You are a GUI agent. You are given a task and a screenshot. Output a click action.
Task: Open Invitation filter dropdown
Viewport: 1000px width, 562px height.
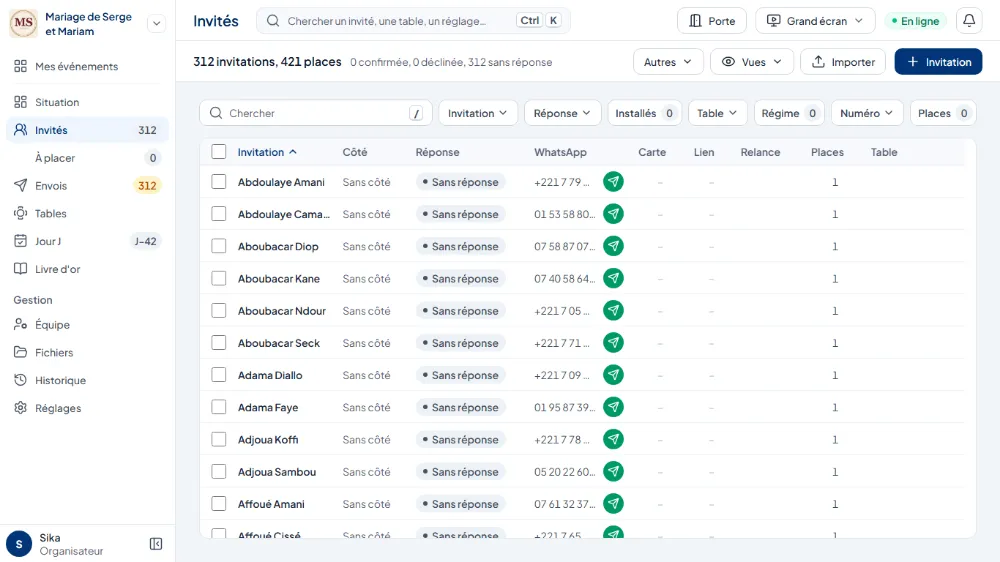click(477, 113)
